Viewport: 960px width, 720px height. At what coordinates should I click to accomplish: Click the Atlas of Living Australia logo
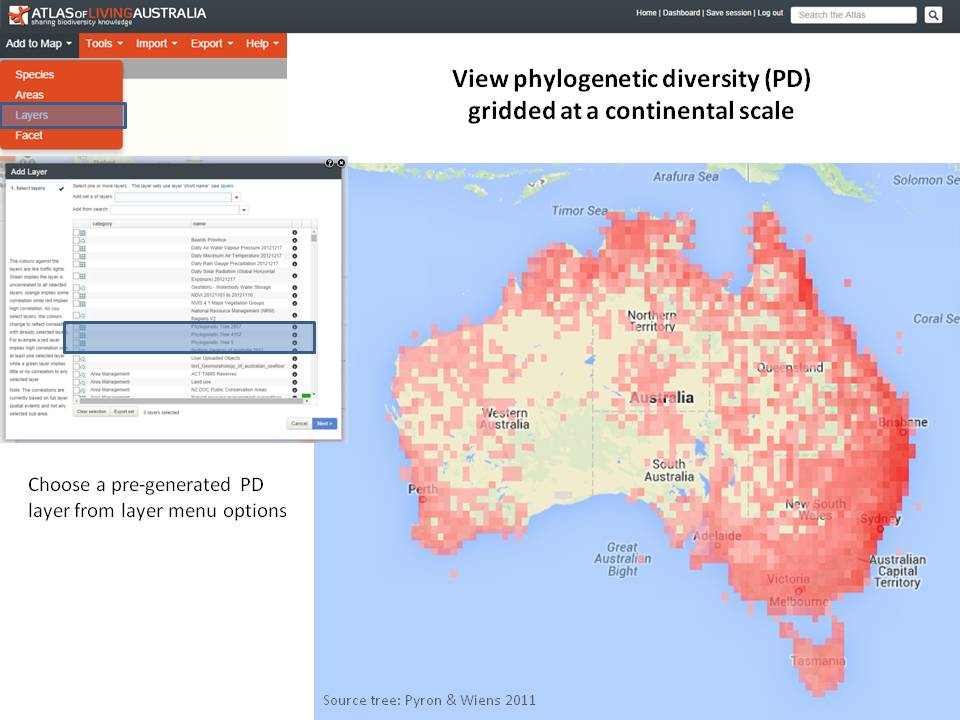tap(107, 15)
